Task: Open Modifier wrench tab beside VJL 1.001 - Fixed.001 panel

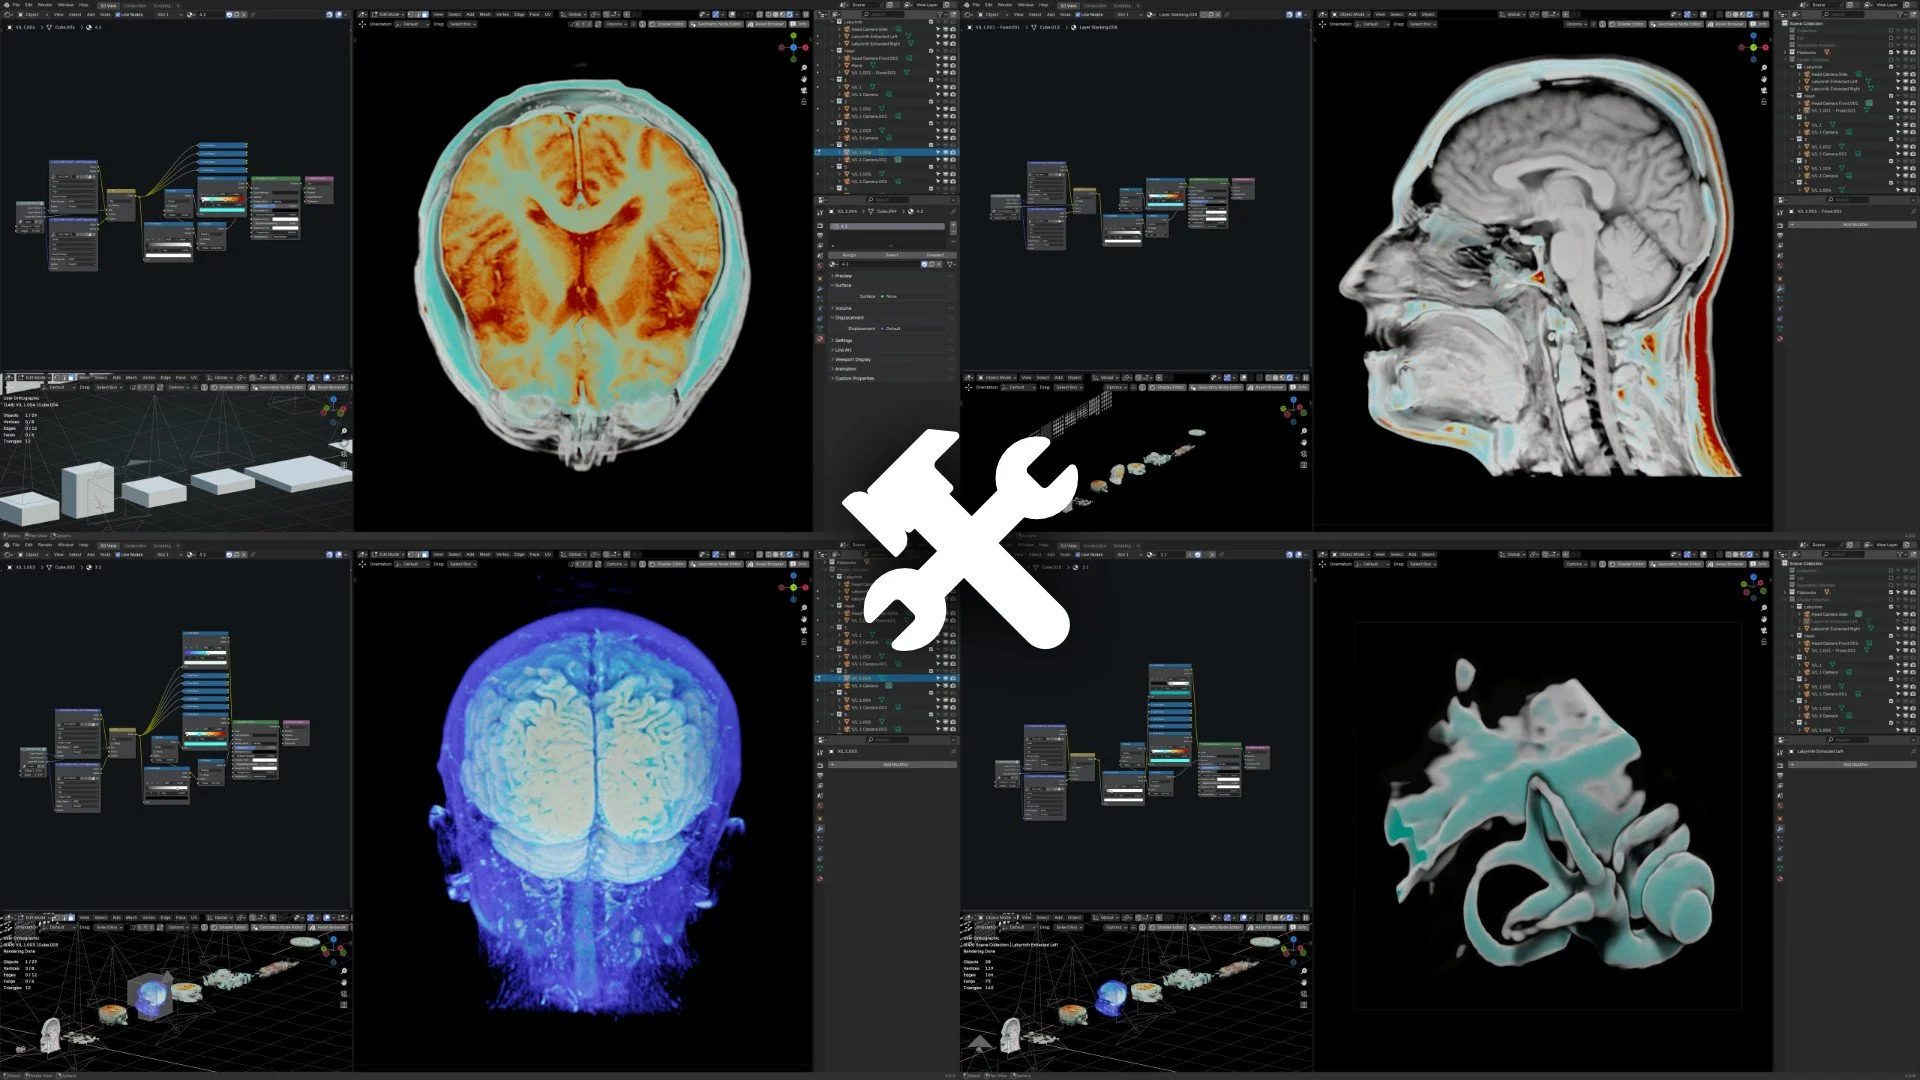Action: coord(1780,288)
